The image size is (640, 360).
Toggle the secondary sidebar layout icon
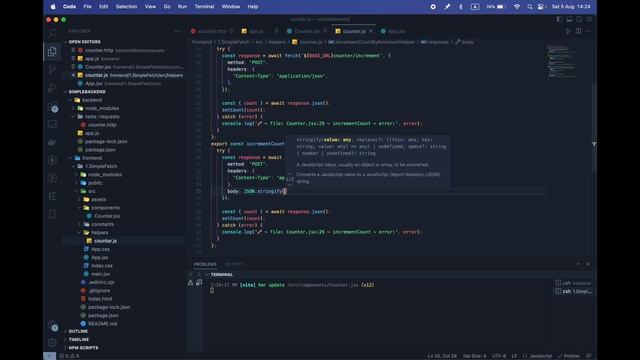[579, 19]
